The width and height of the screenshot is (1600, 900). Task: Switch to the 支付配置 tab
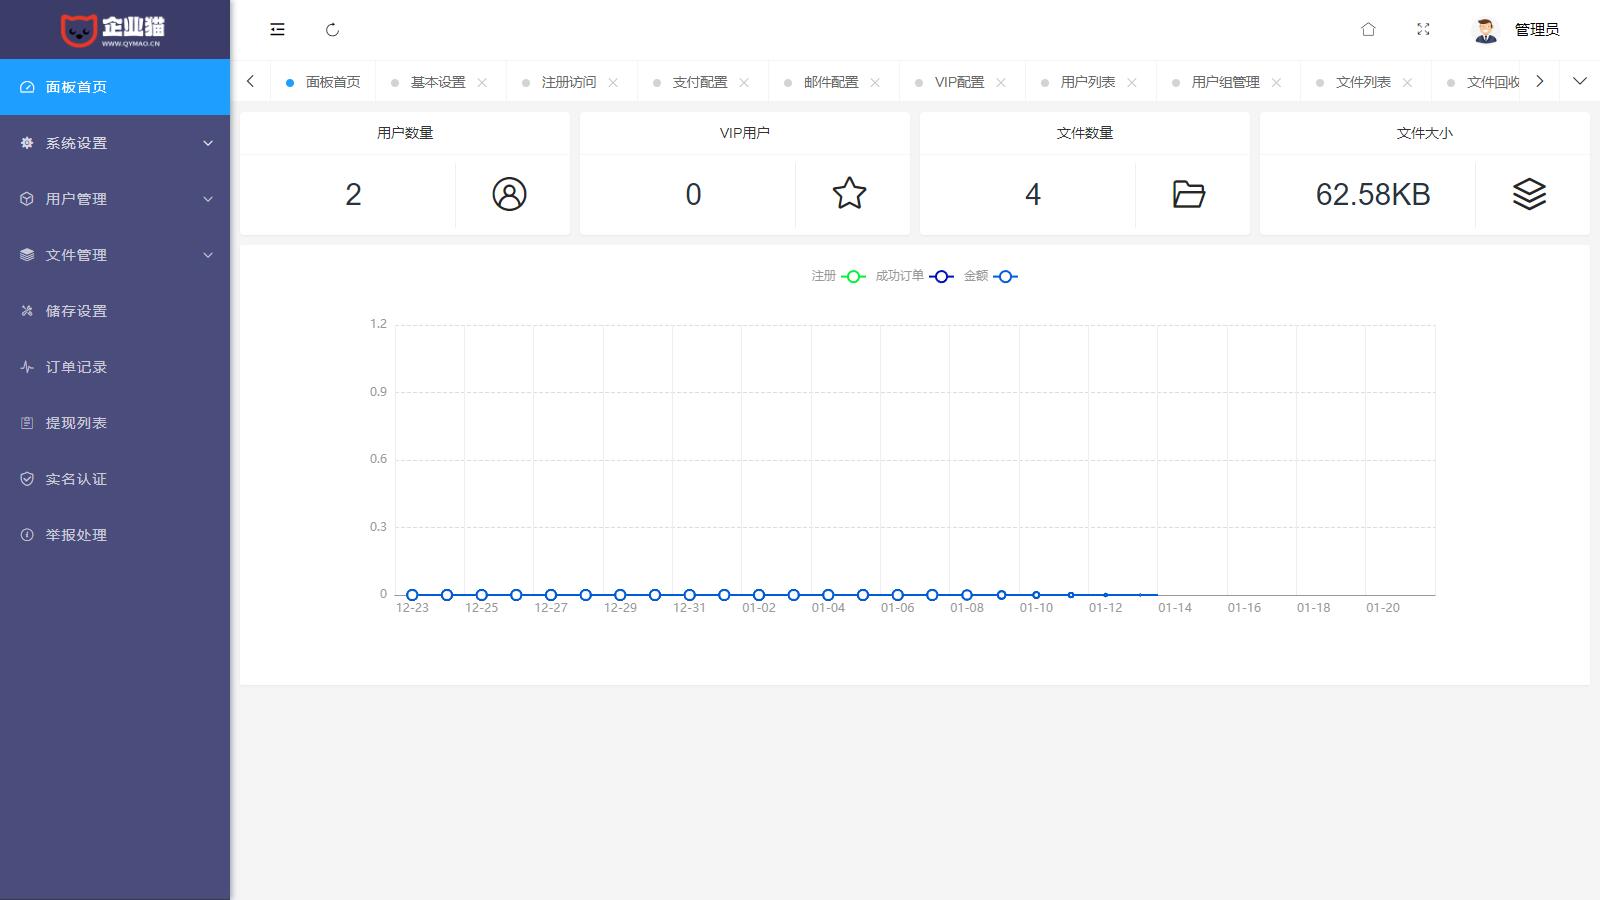[699, 82]
